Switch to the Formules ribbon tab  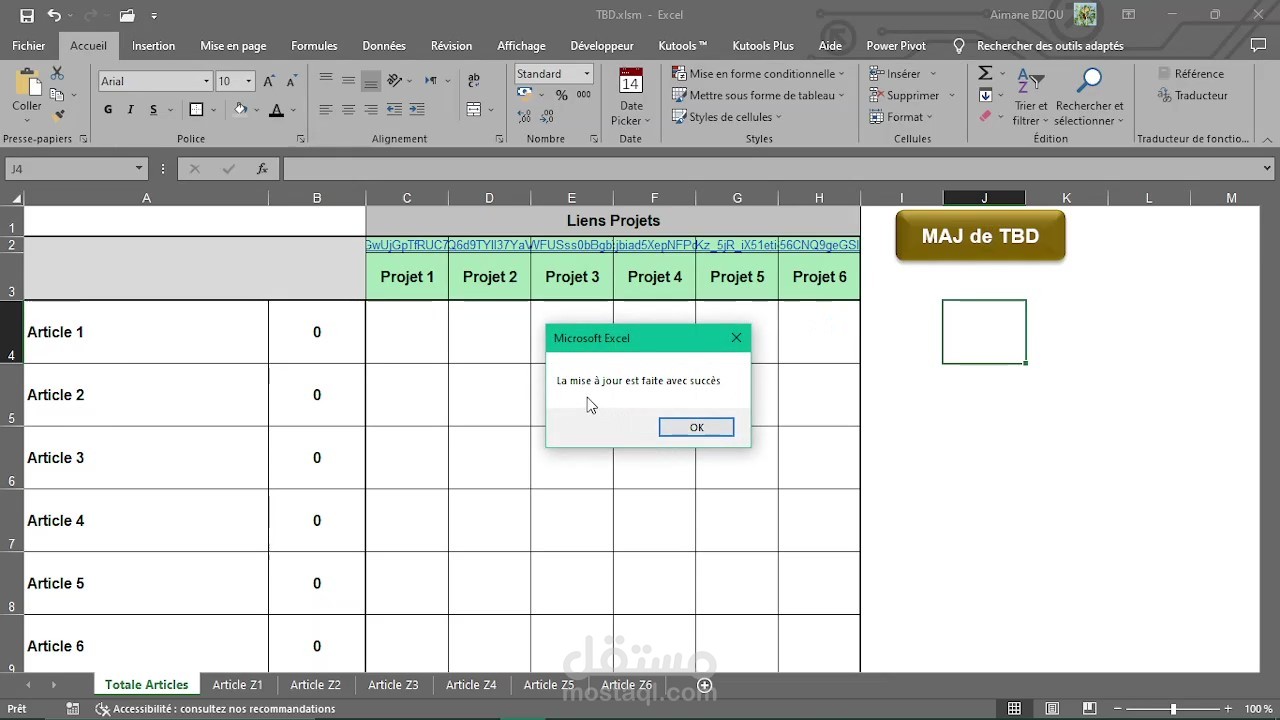pyautogui.click(x=314, y=46)
